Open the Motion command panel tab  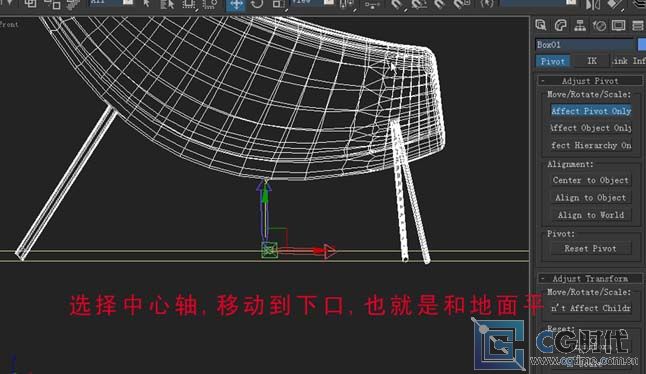(x=599, y=25)
